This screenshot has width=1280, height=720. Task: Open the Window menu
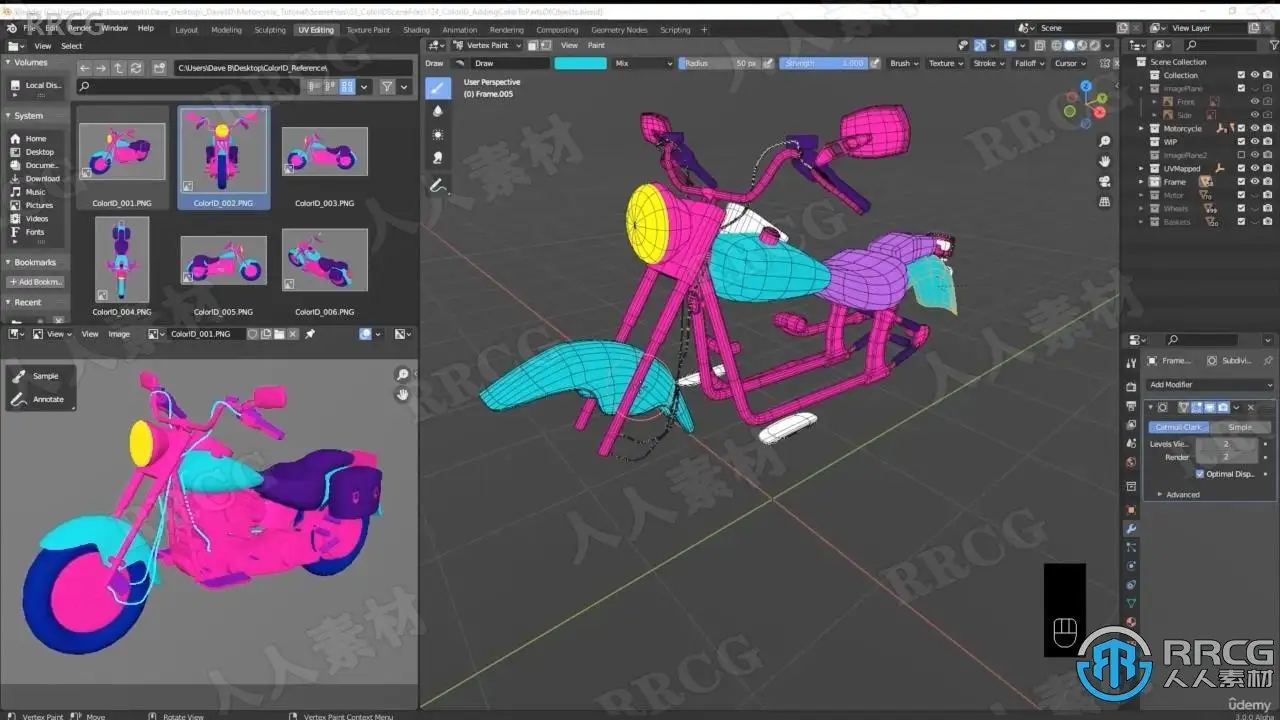114,28
